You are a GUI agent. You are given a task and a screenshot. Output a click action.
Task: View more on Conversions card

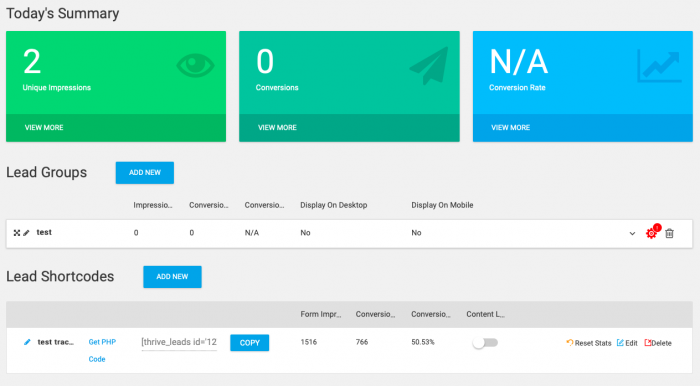277,128
